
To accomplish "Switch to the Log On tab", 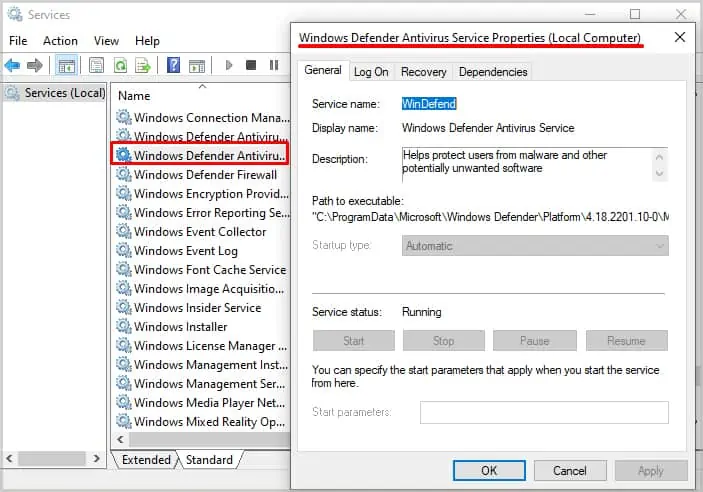I will tap(371, 72).
